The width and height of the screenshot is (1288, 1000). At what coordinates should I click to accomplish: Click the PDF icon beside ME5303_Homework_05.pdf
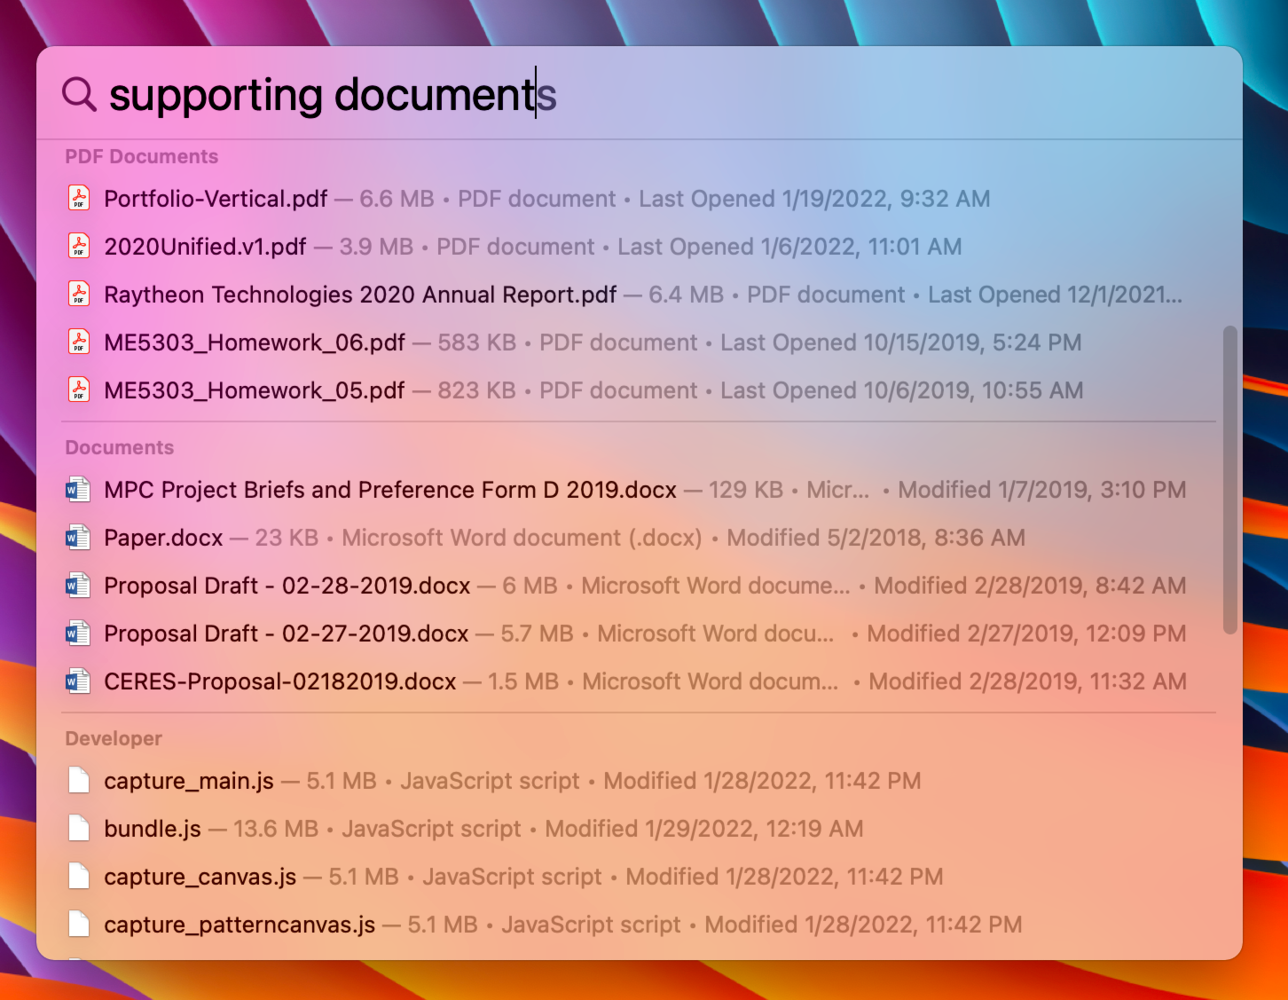79,390
